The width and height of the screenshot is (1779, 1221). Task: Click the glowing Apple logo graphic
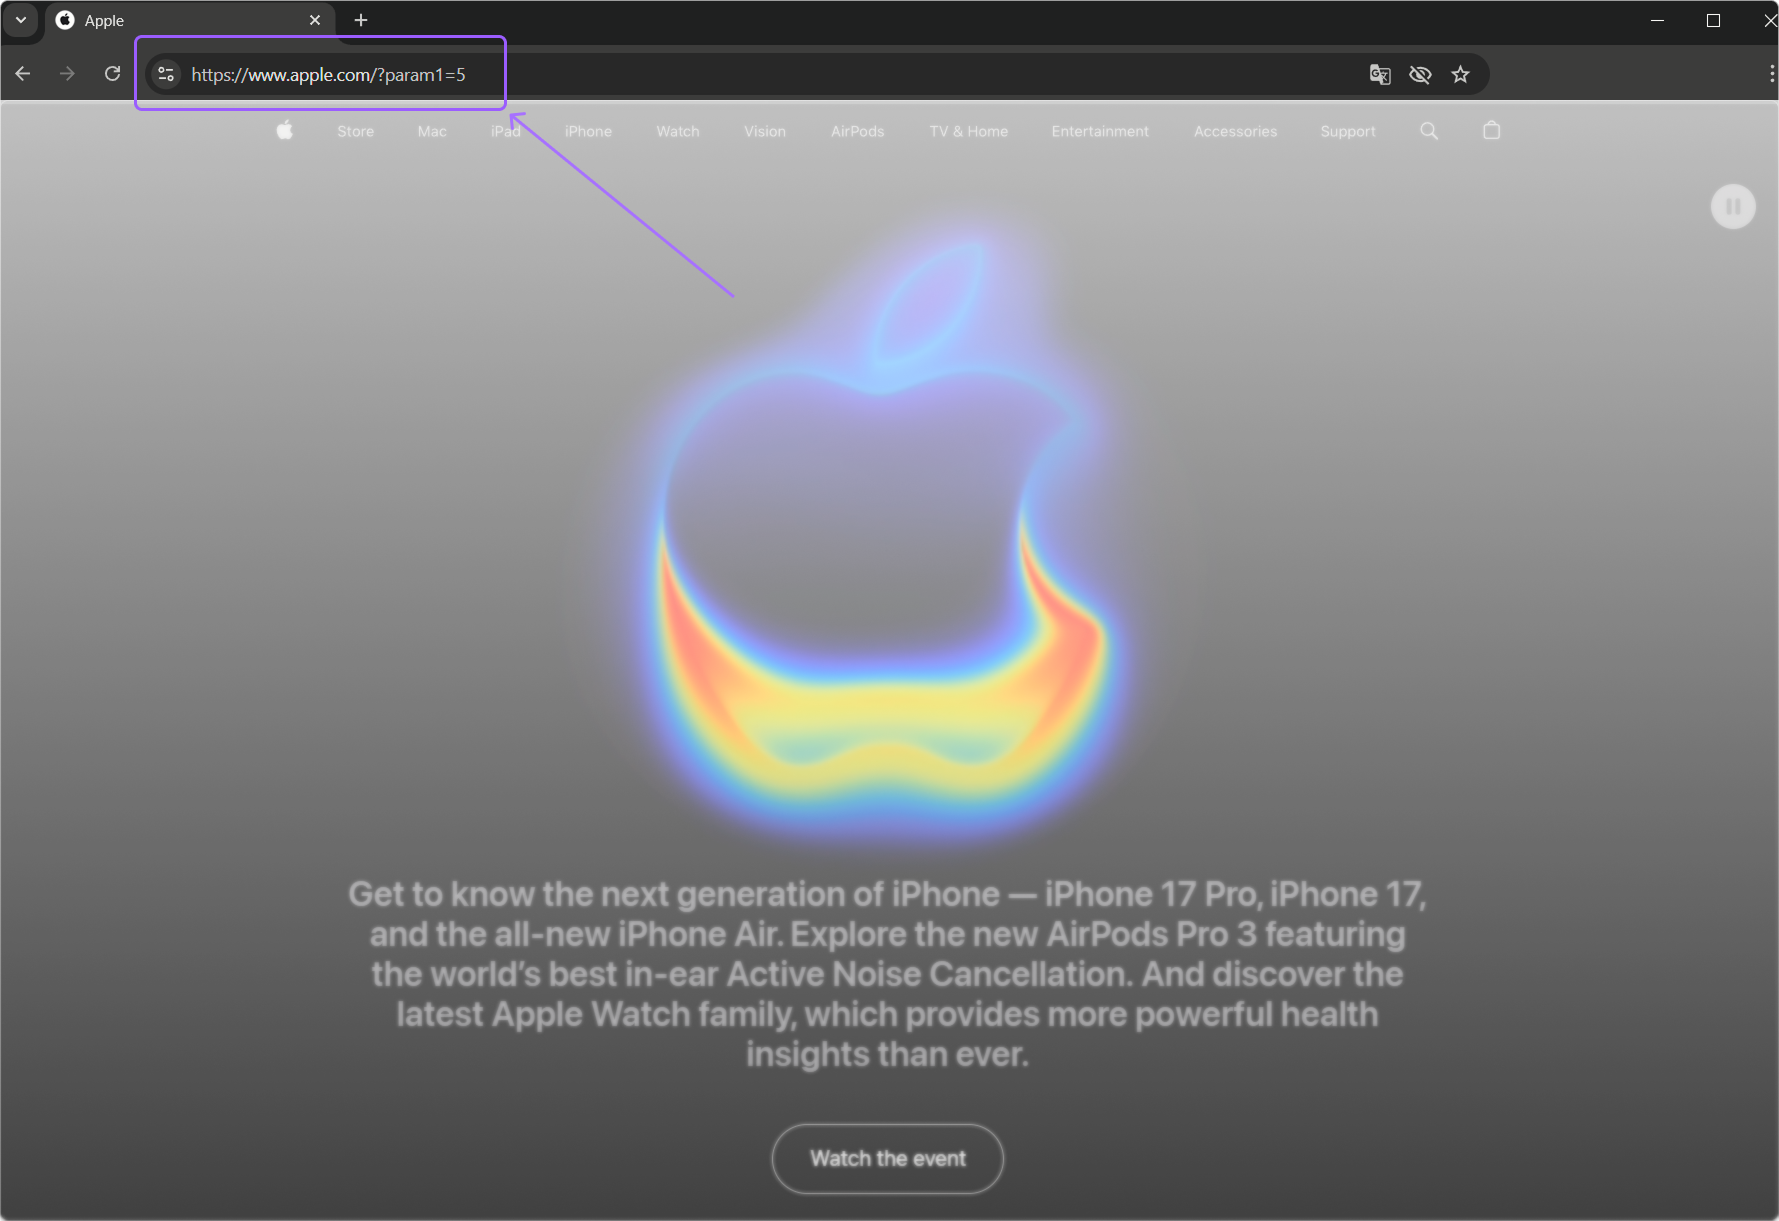pyautogui.click(x=885, y=530)
